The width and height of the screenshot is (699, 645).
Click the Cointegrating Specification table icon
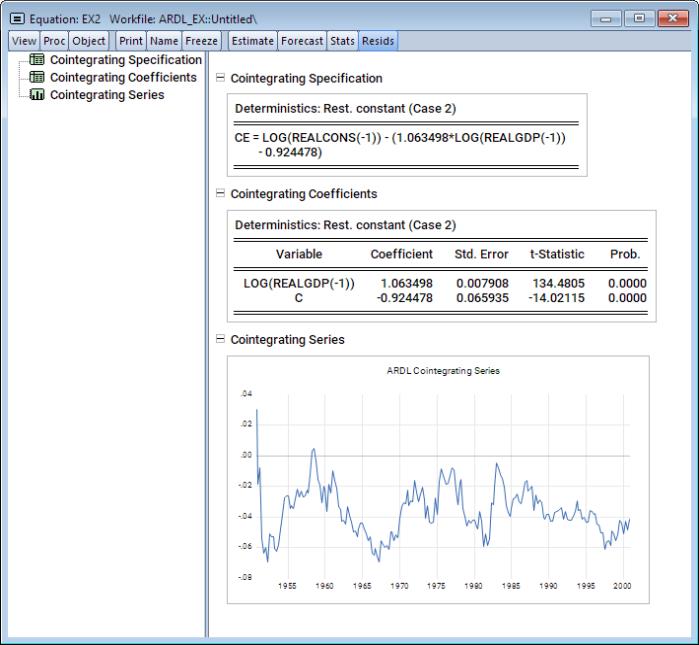(37, 60)
